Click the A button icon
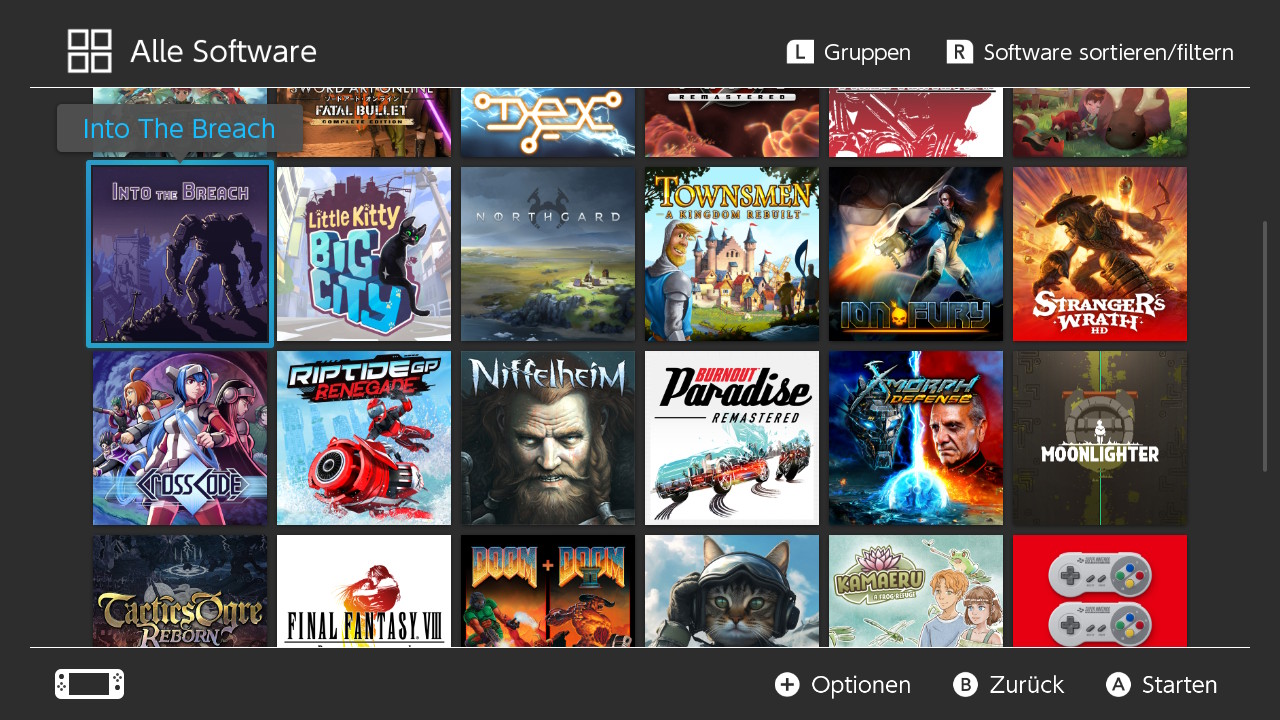1280x720 pixels. click(1118, 684)
